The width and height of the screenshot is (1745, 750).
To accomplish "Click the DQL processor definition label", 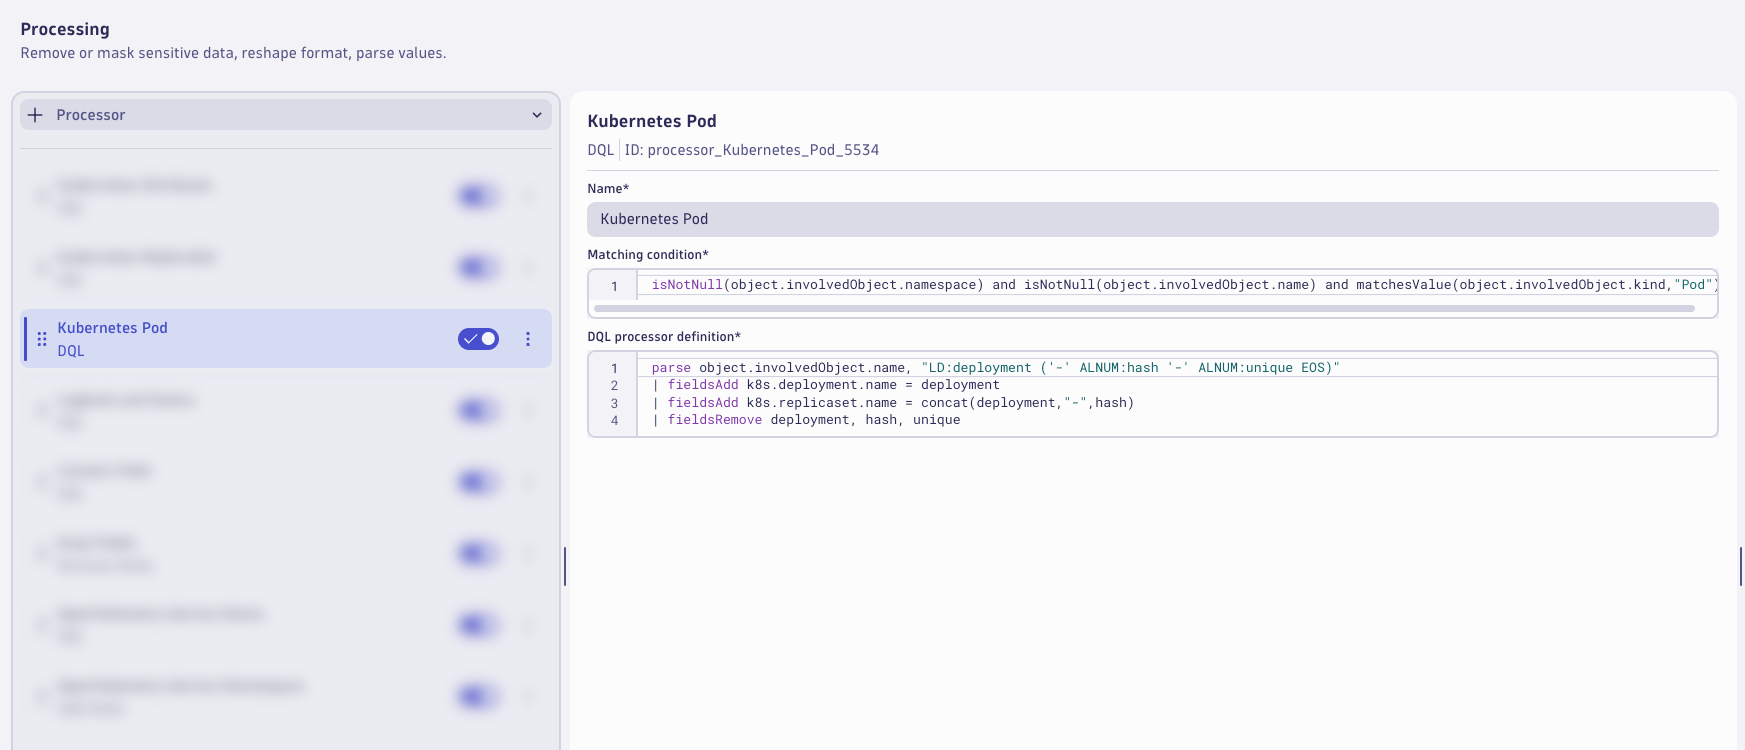I will 664,337.
